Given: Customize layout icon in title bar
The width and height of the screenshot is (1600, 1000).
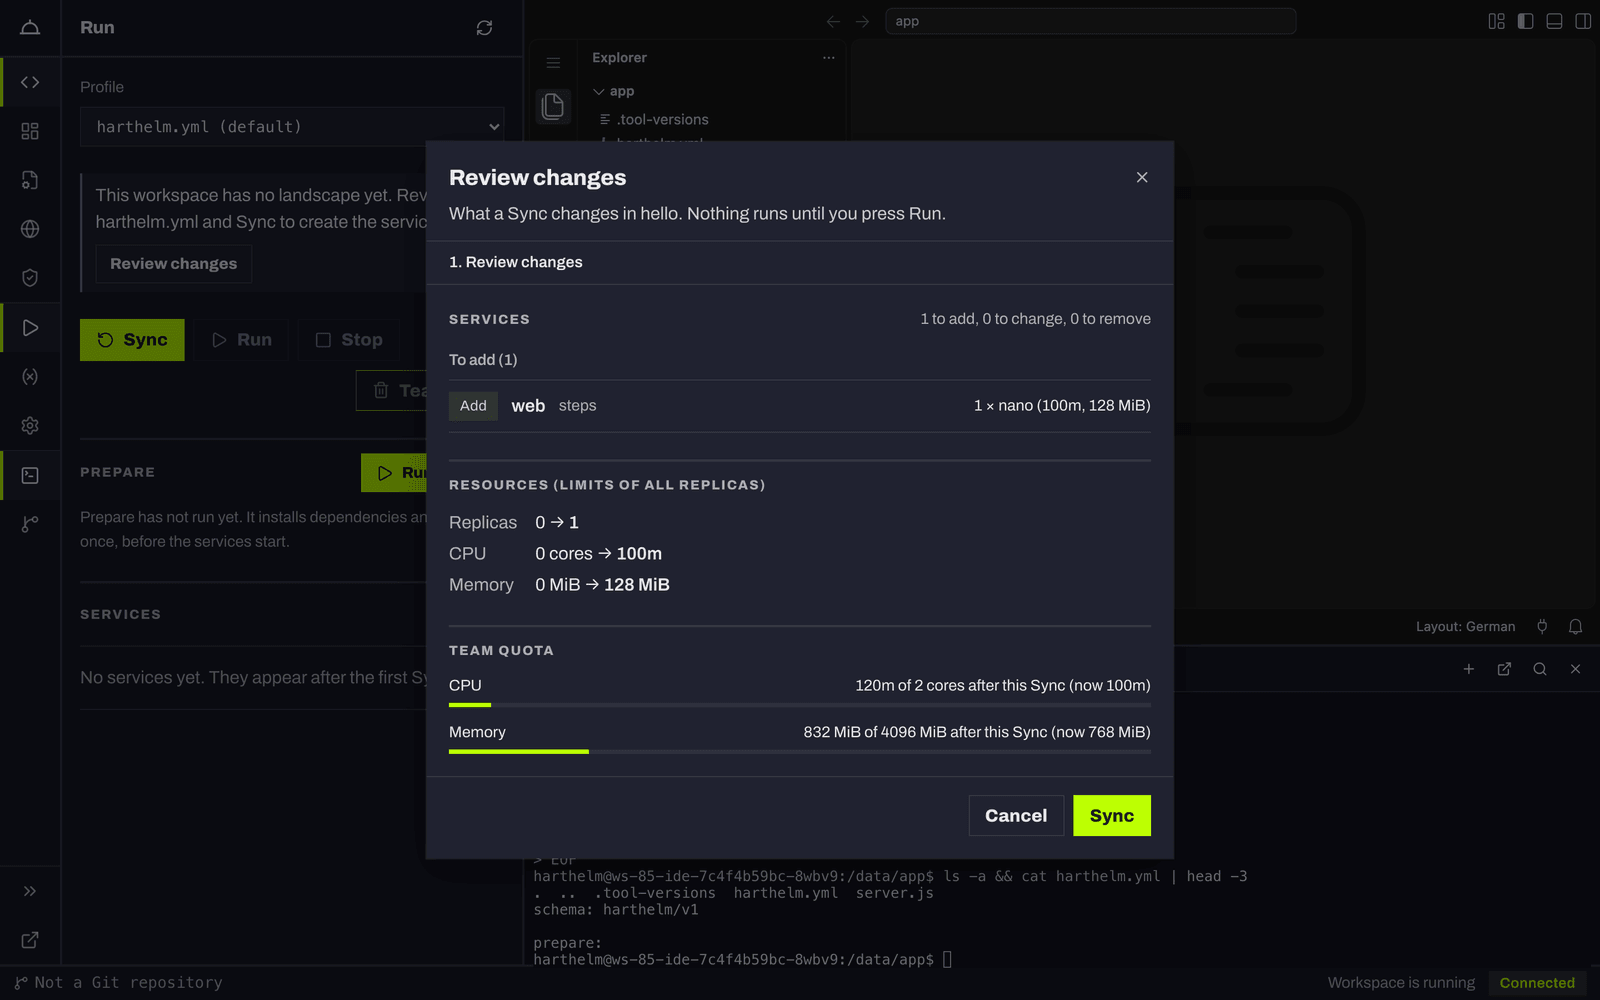Looking at the screenshot, I should tap(1496, 21).
